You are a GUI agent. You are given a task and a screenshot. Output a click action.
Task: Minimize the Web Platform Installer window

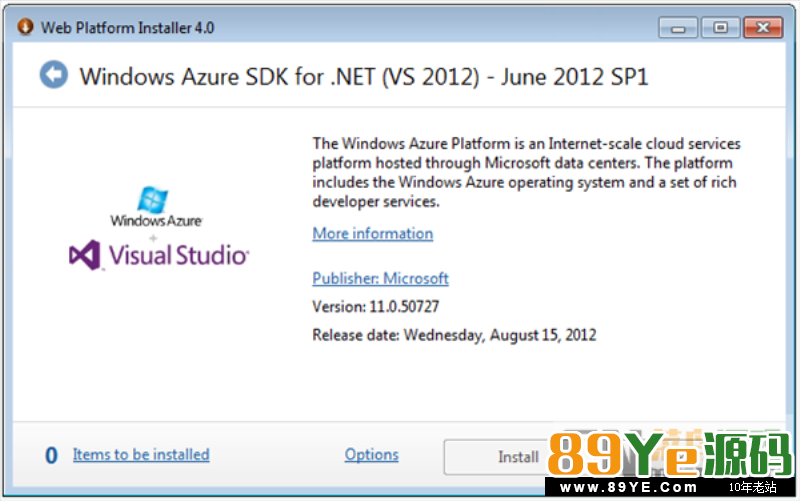[x=678, y=28]
